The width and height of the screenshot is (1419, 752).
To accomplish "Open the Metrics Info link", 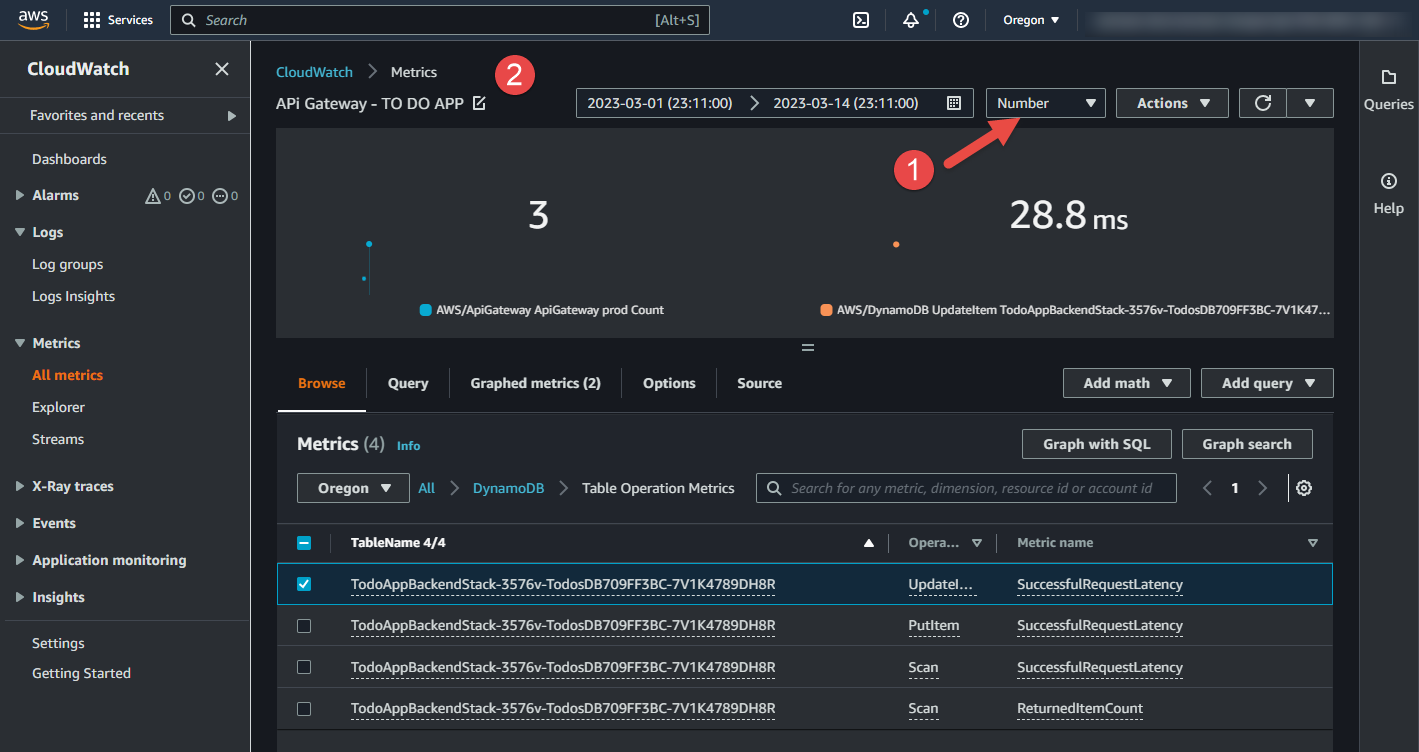I will coord(408,446).
